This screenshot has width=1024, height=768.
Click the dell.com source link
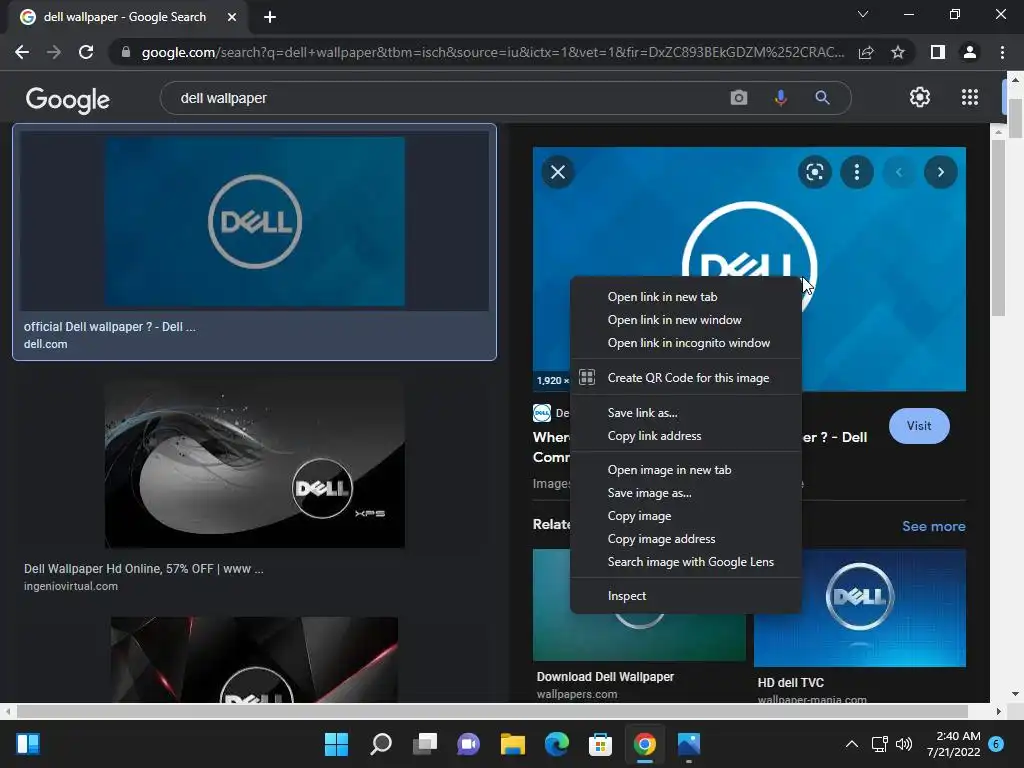46,344
